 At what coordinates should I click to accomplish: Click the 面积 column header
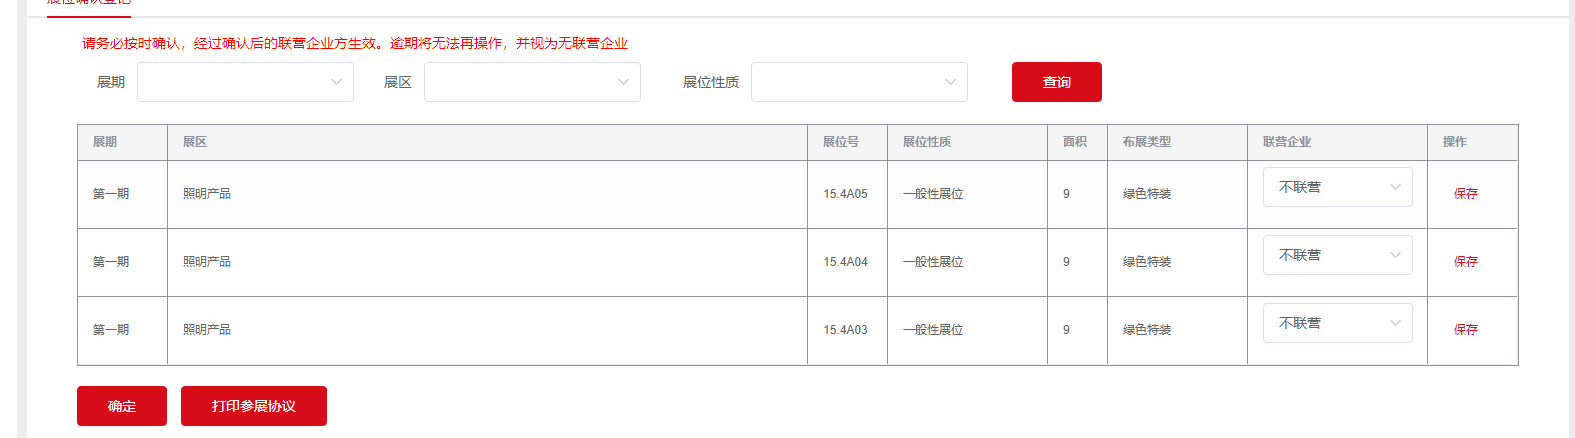tap(1075, 142)
